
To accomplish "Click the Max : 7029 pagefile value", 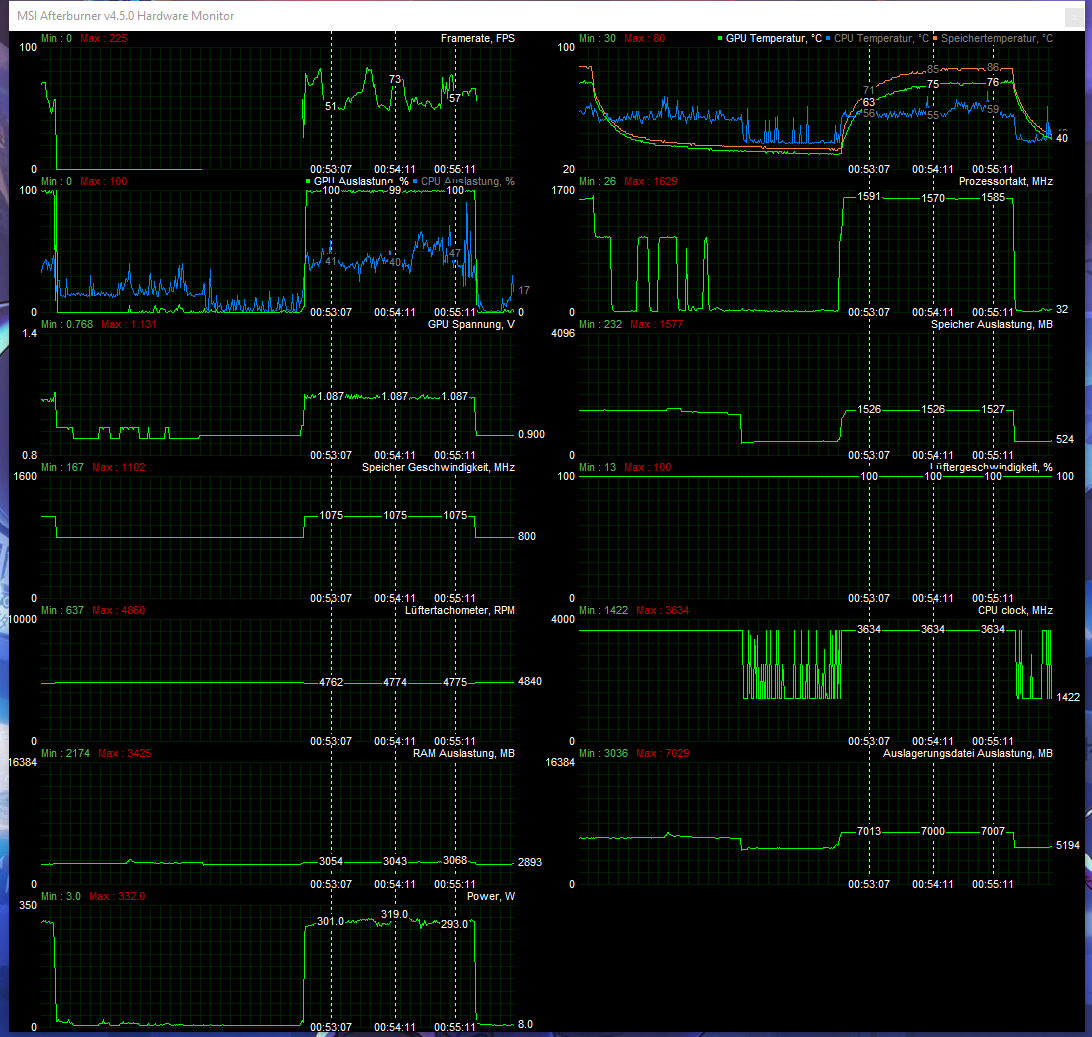I will pyautogui.click(x=662, y=753).
